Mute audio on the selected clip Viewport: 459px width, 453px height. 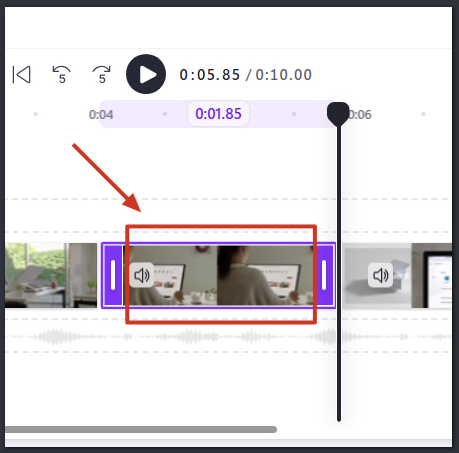[x=142, y=275]
